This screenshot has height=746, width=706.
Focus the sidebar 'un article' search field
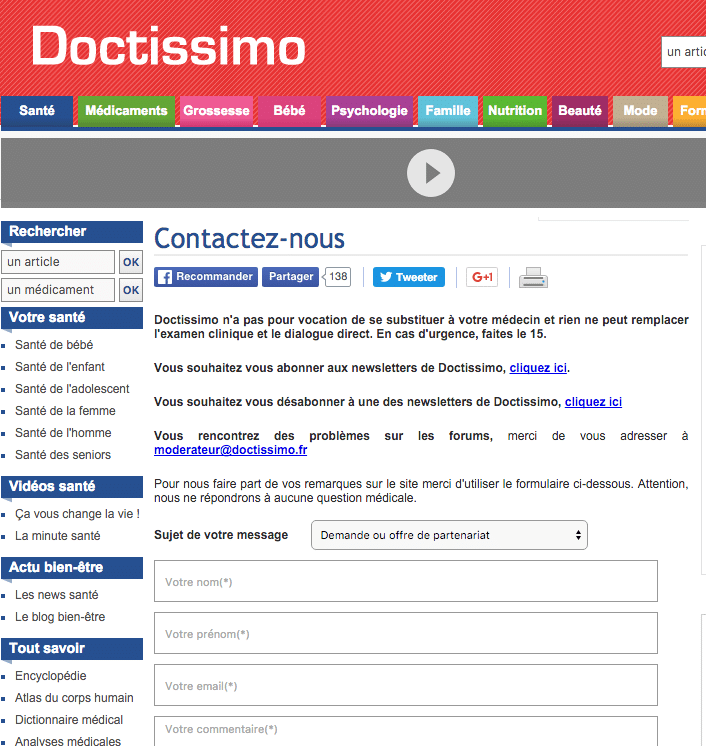coord(58,262)
